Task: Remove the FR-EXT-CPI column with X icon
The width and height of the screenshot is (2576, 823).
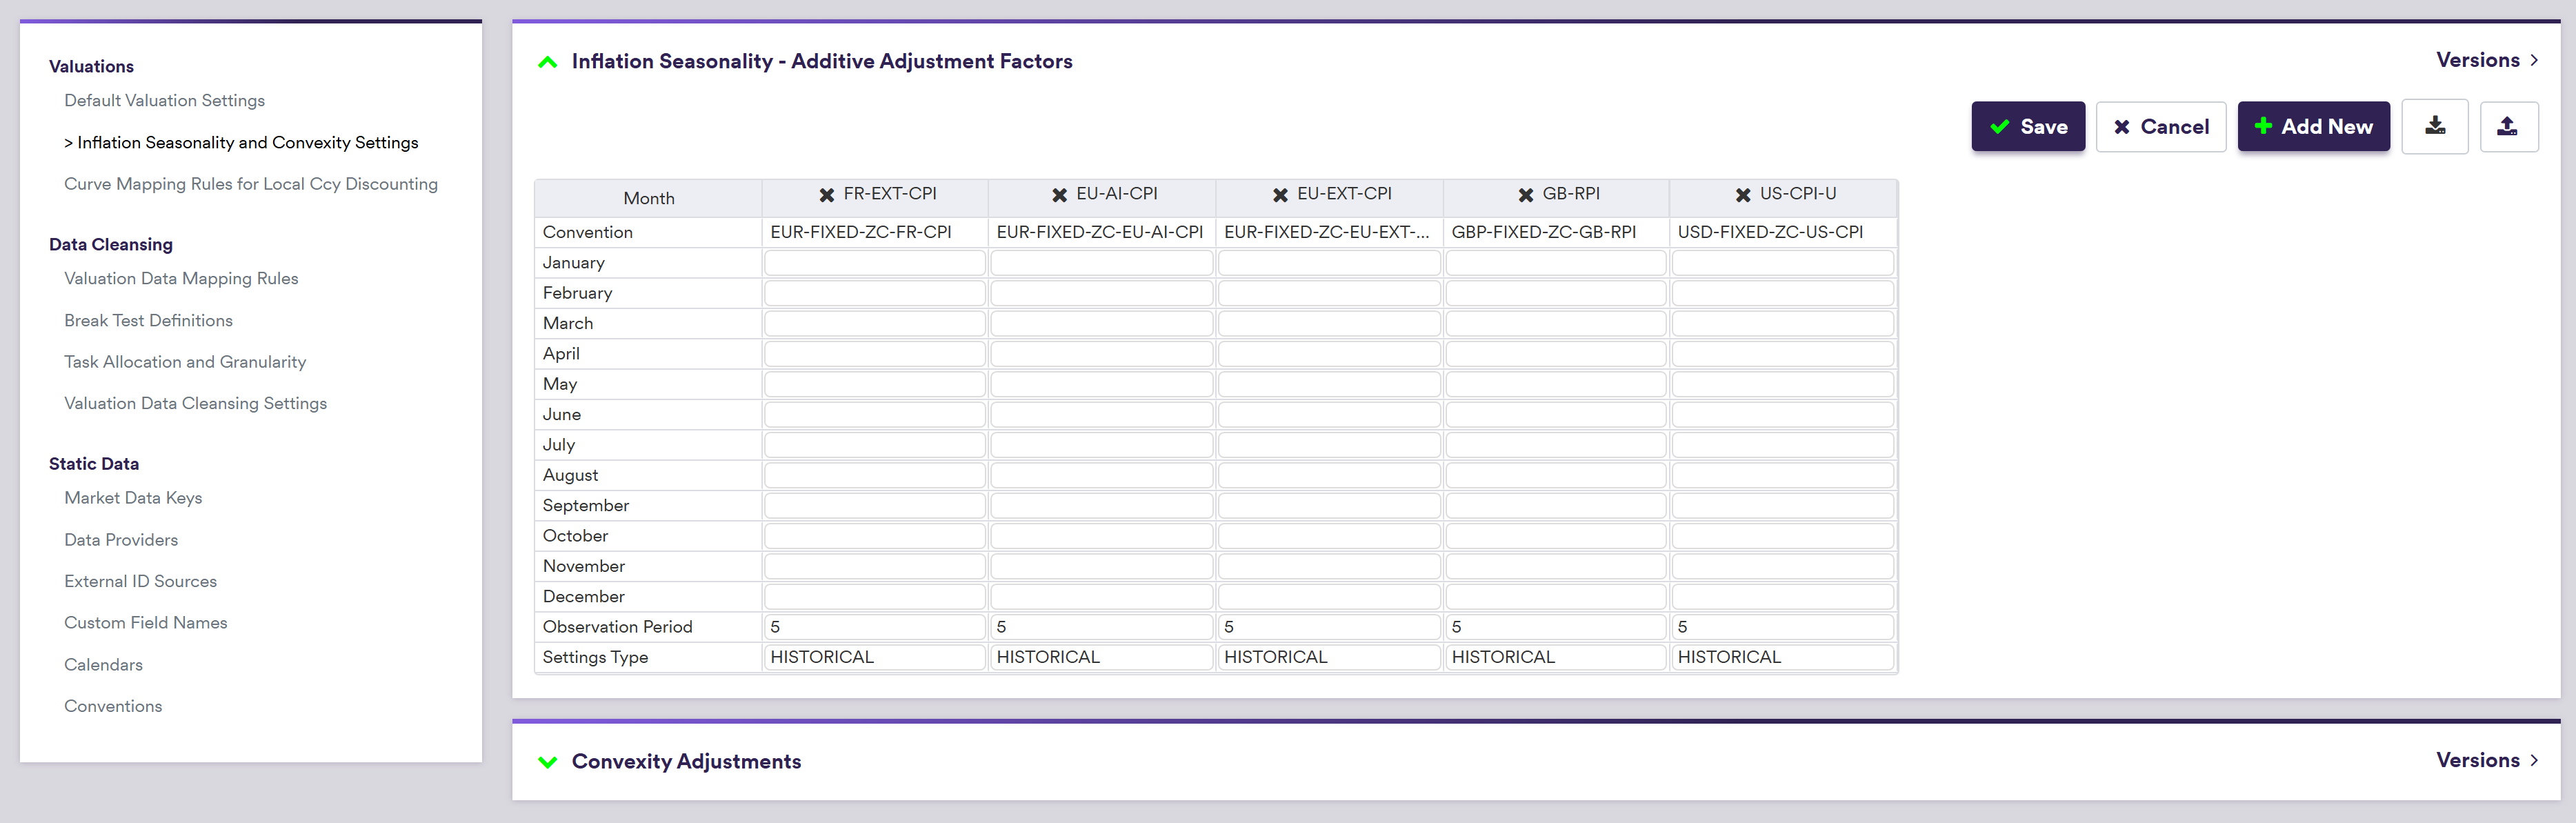Action: (x=826, y=195)
